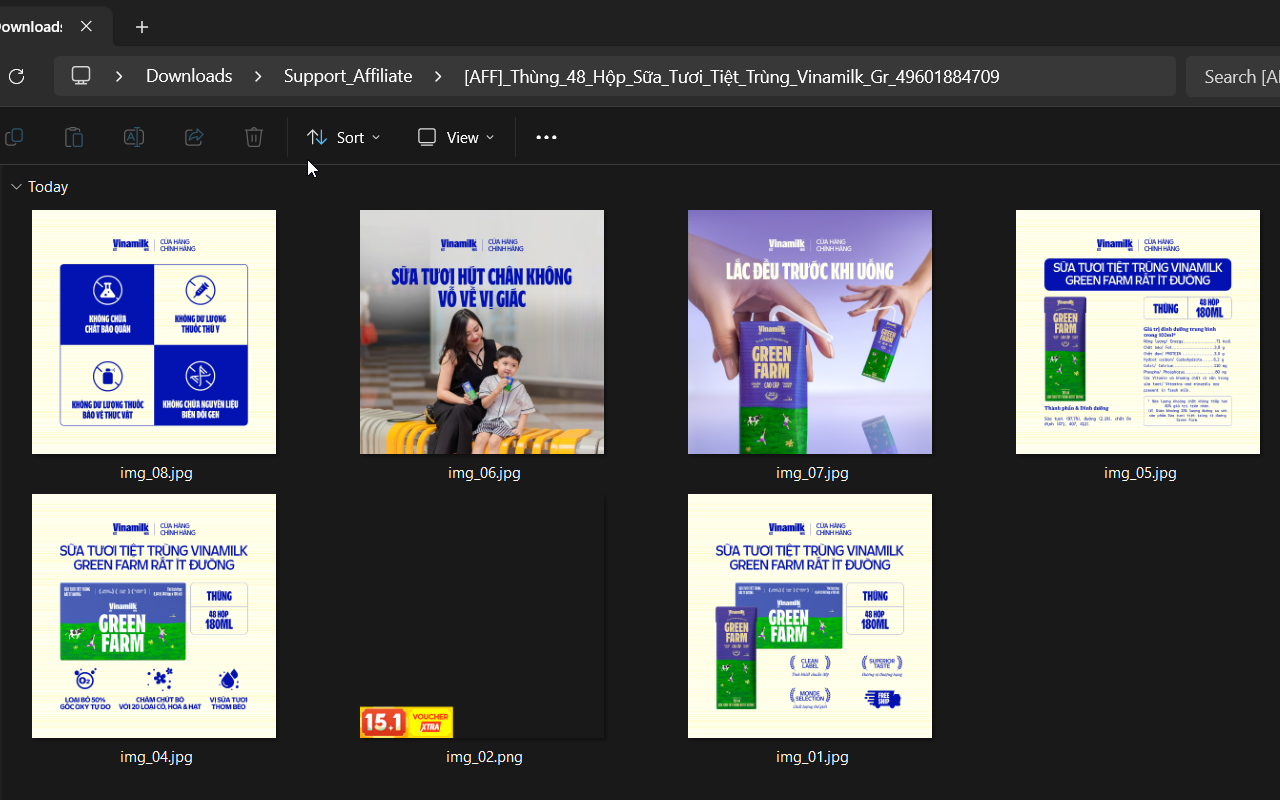
Task: Click the file name img_04.jpg
Action: point(156,757)
